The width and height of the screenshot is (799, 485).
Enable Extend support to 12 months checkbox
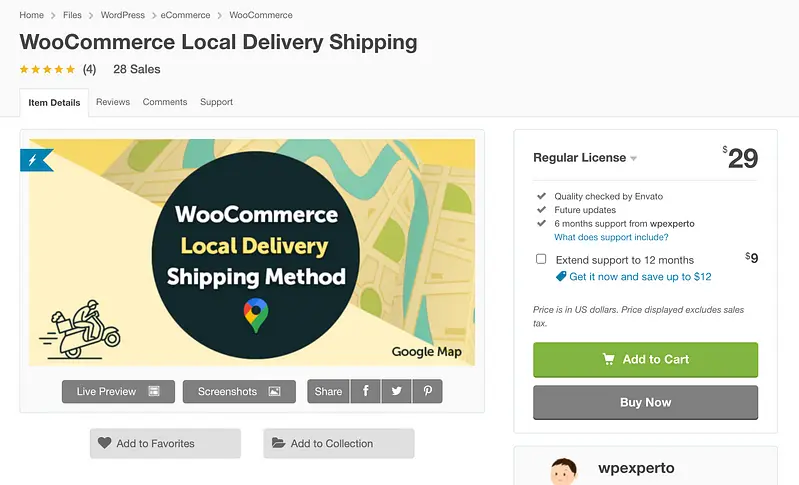click(x=541, y=259)
